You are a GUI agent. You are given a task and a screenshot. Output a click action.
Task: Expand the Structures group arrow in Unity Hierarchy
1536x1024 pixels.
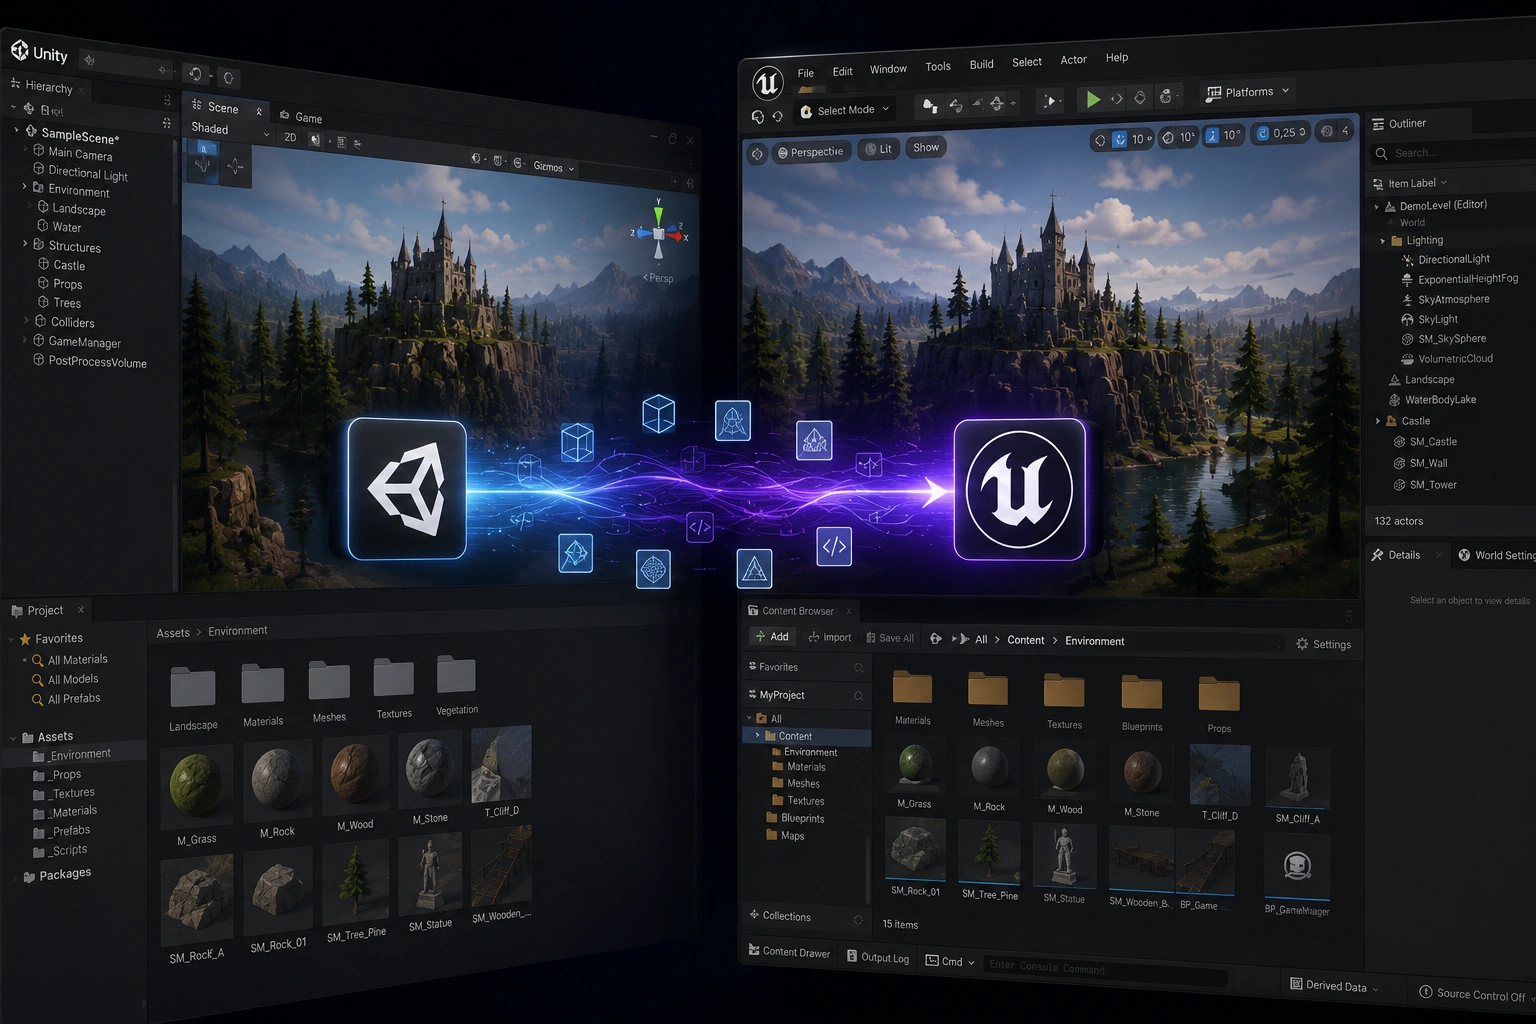pos(25,244)
